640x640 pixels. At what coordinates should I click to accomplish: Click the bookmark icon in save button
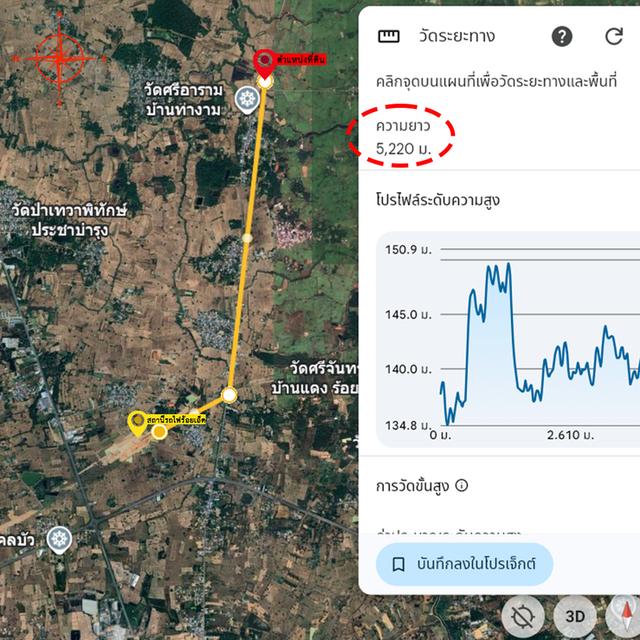[x=398, y=564]
